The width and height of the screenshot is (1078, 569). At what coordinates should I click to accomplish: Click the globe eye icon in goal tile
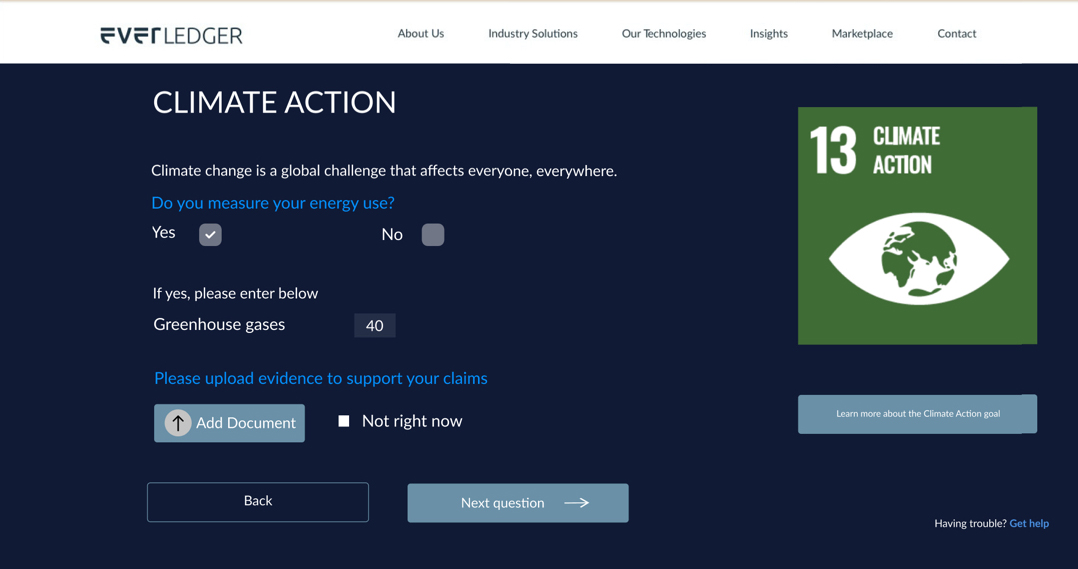[918, 259]
